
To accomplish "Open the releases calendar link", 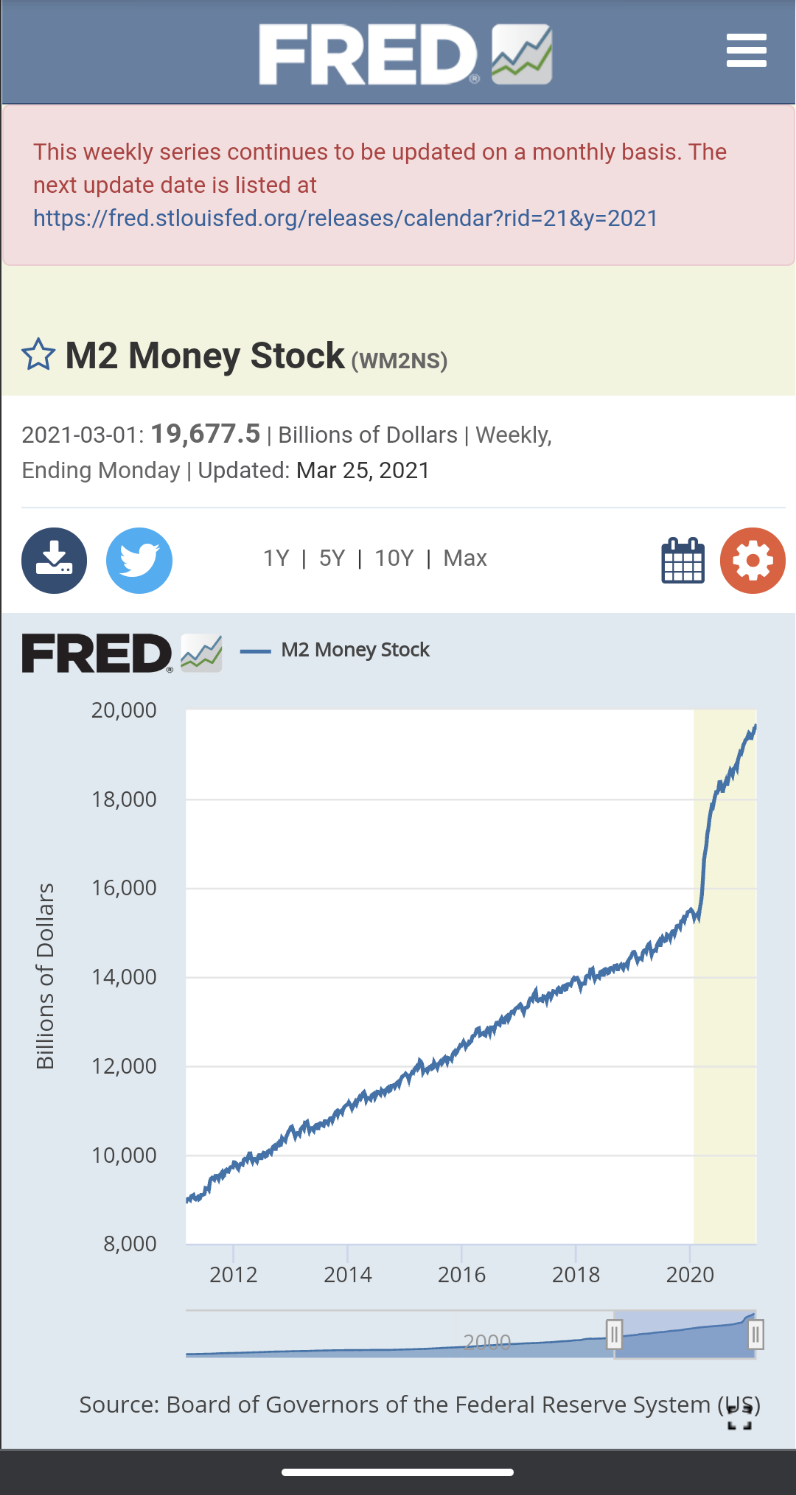I will click(346, 218).
